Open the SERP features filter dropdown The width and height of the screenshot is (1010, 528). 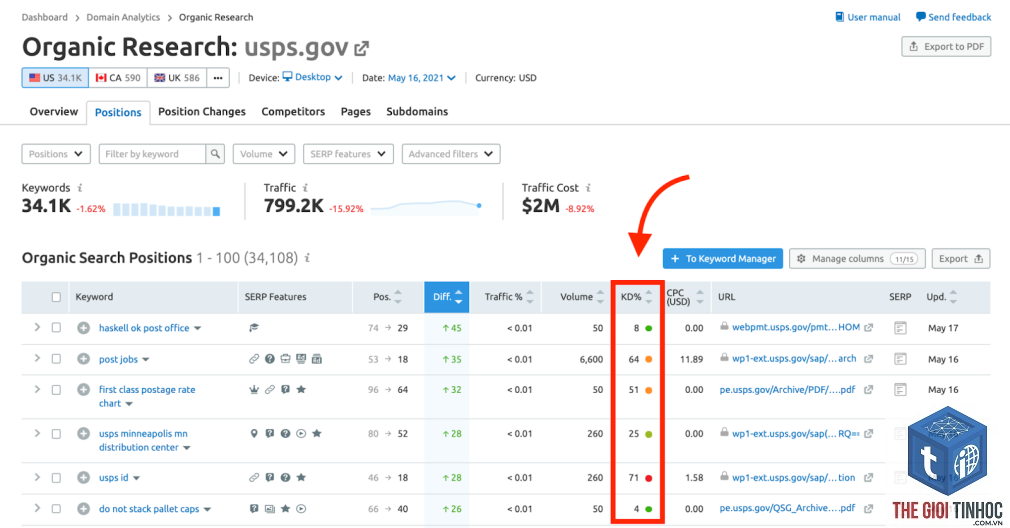[x=348, y=154]
